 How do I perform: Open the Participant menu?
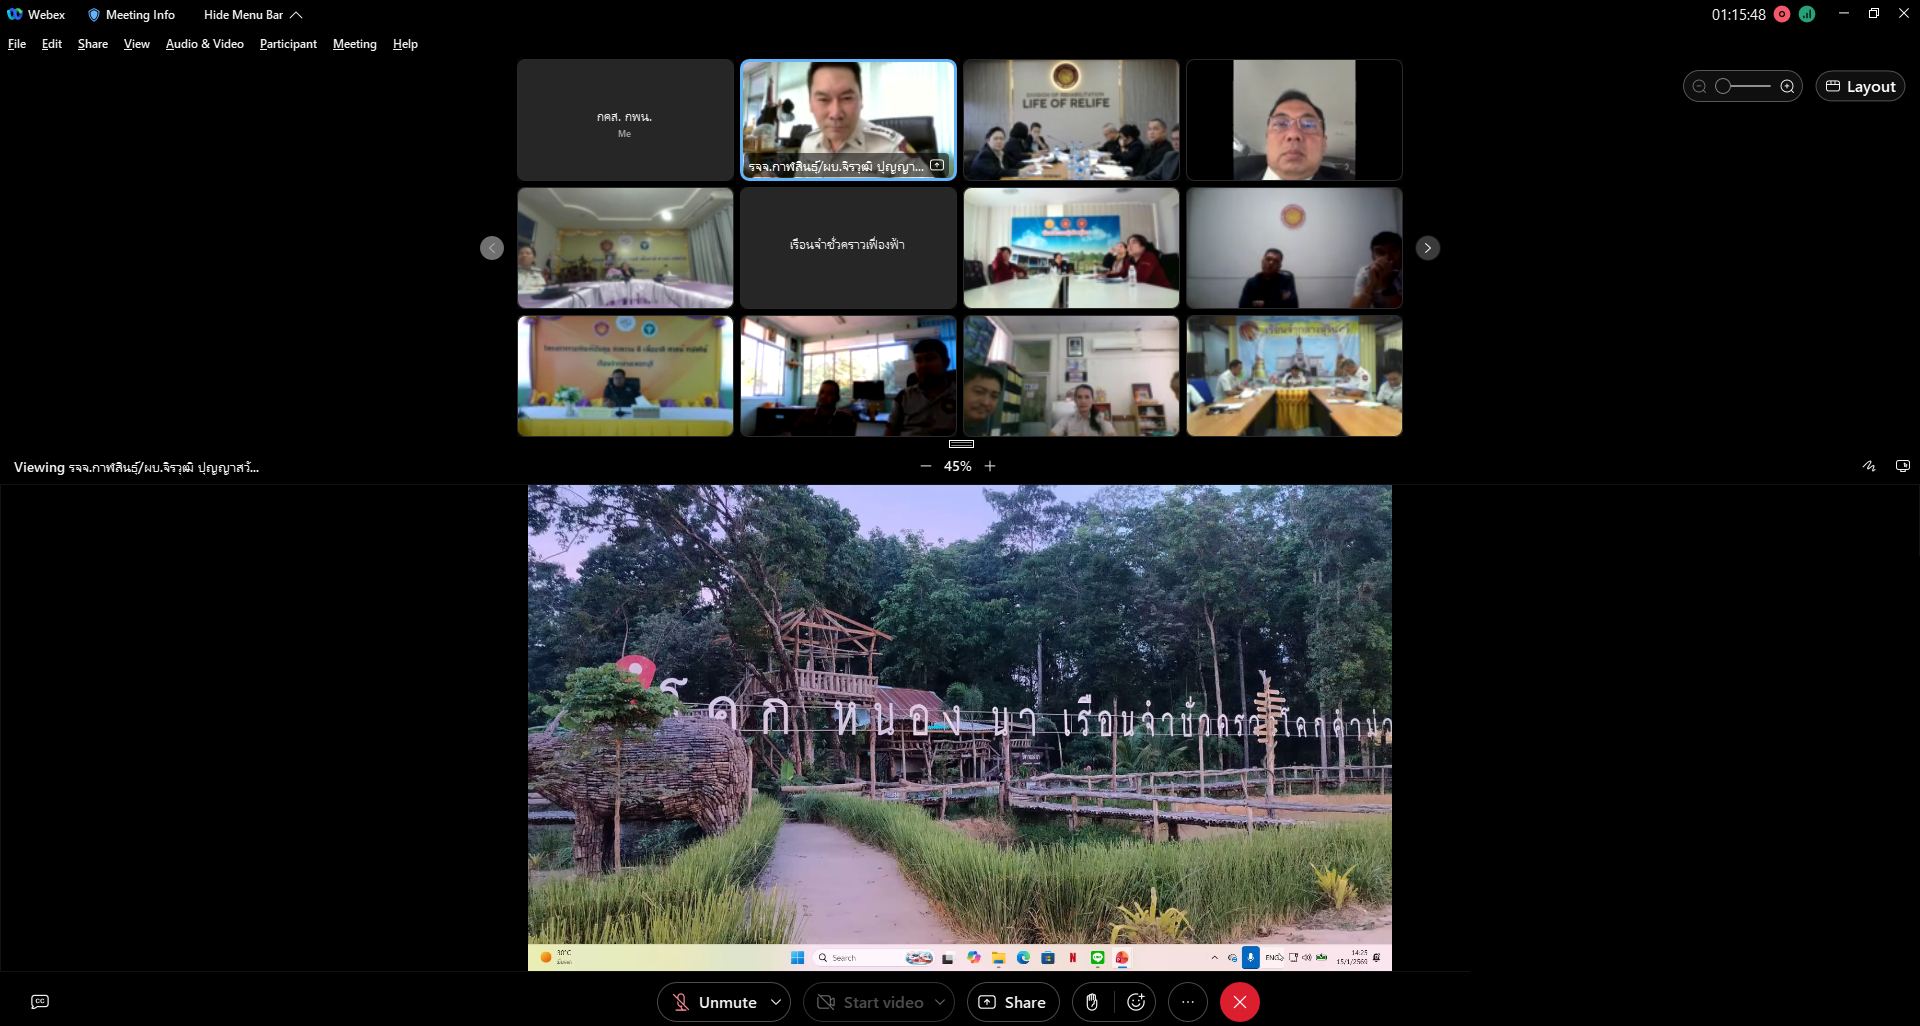point(288,44)
